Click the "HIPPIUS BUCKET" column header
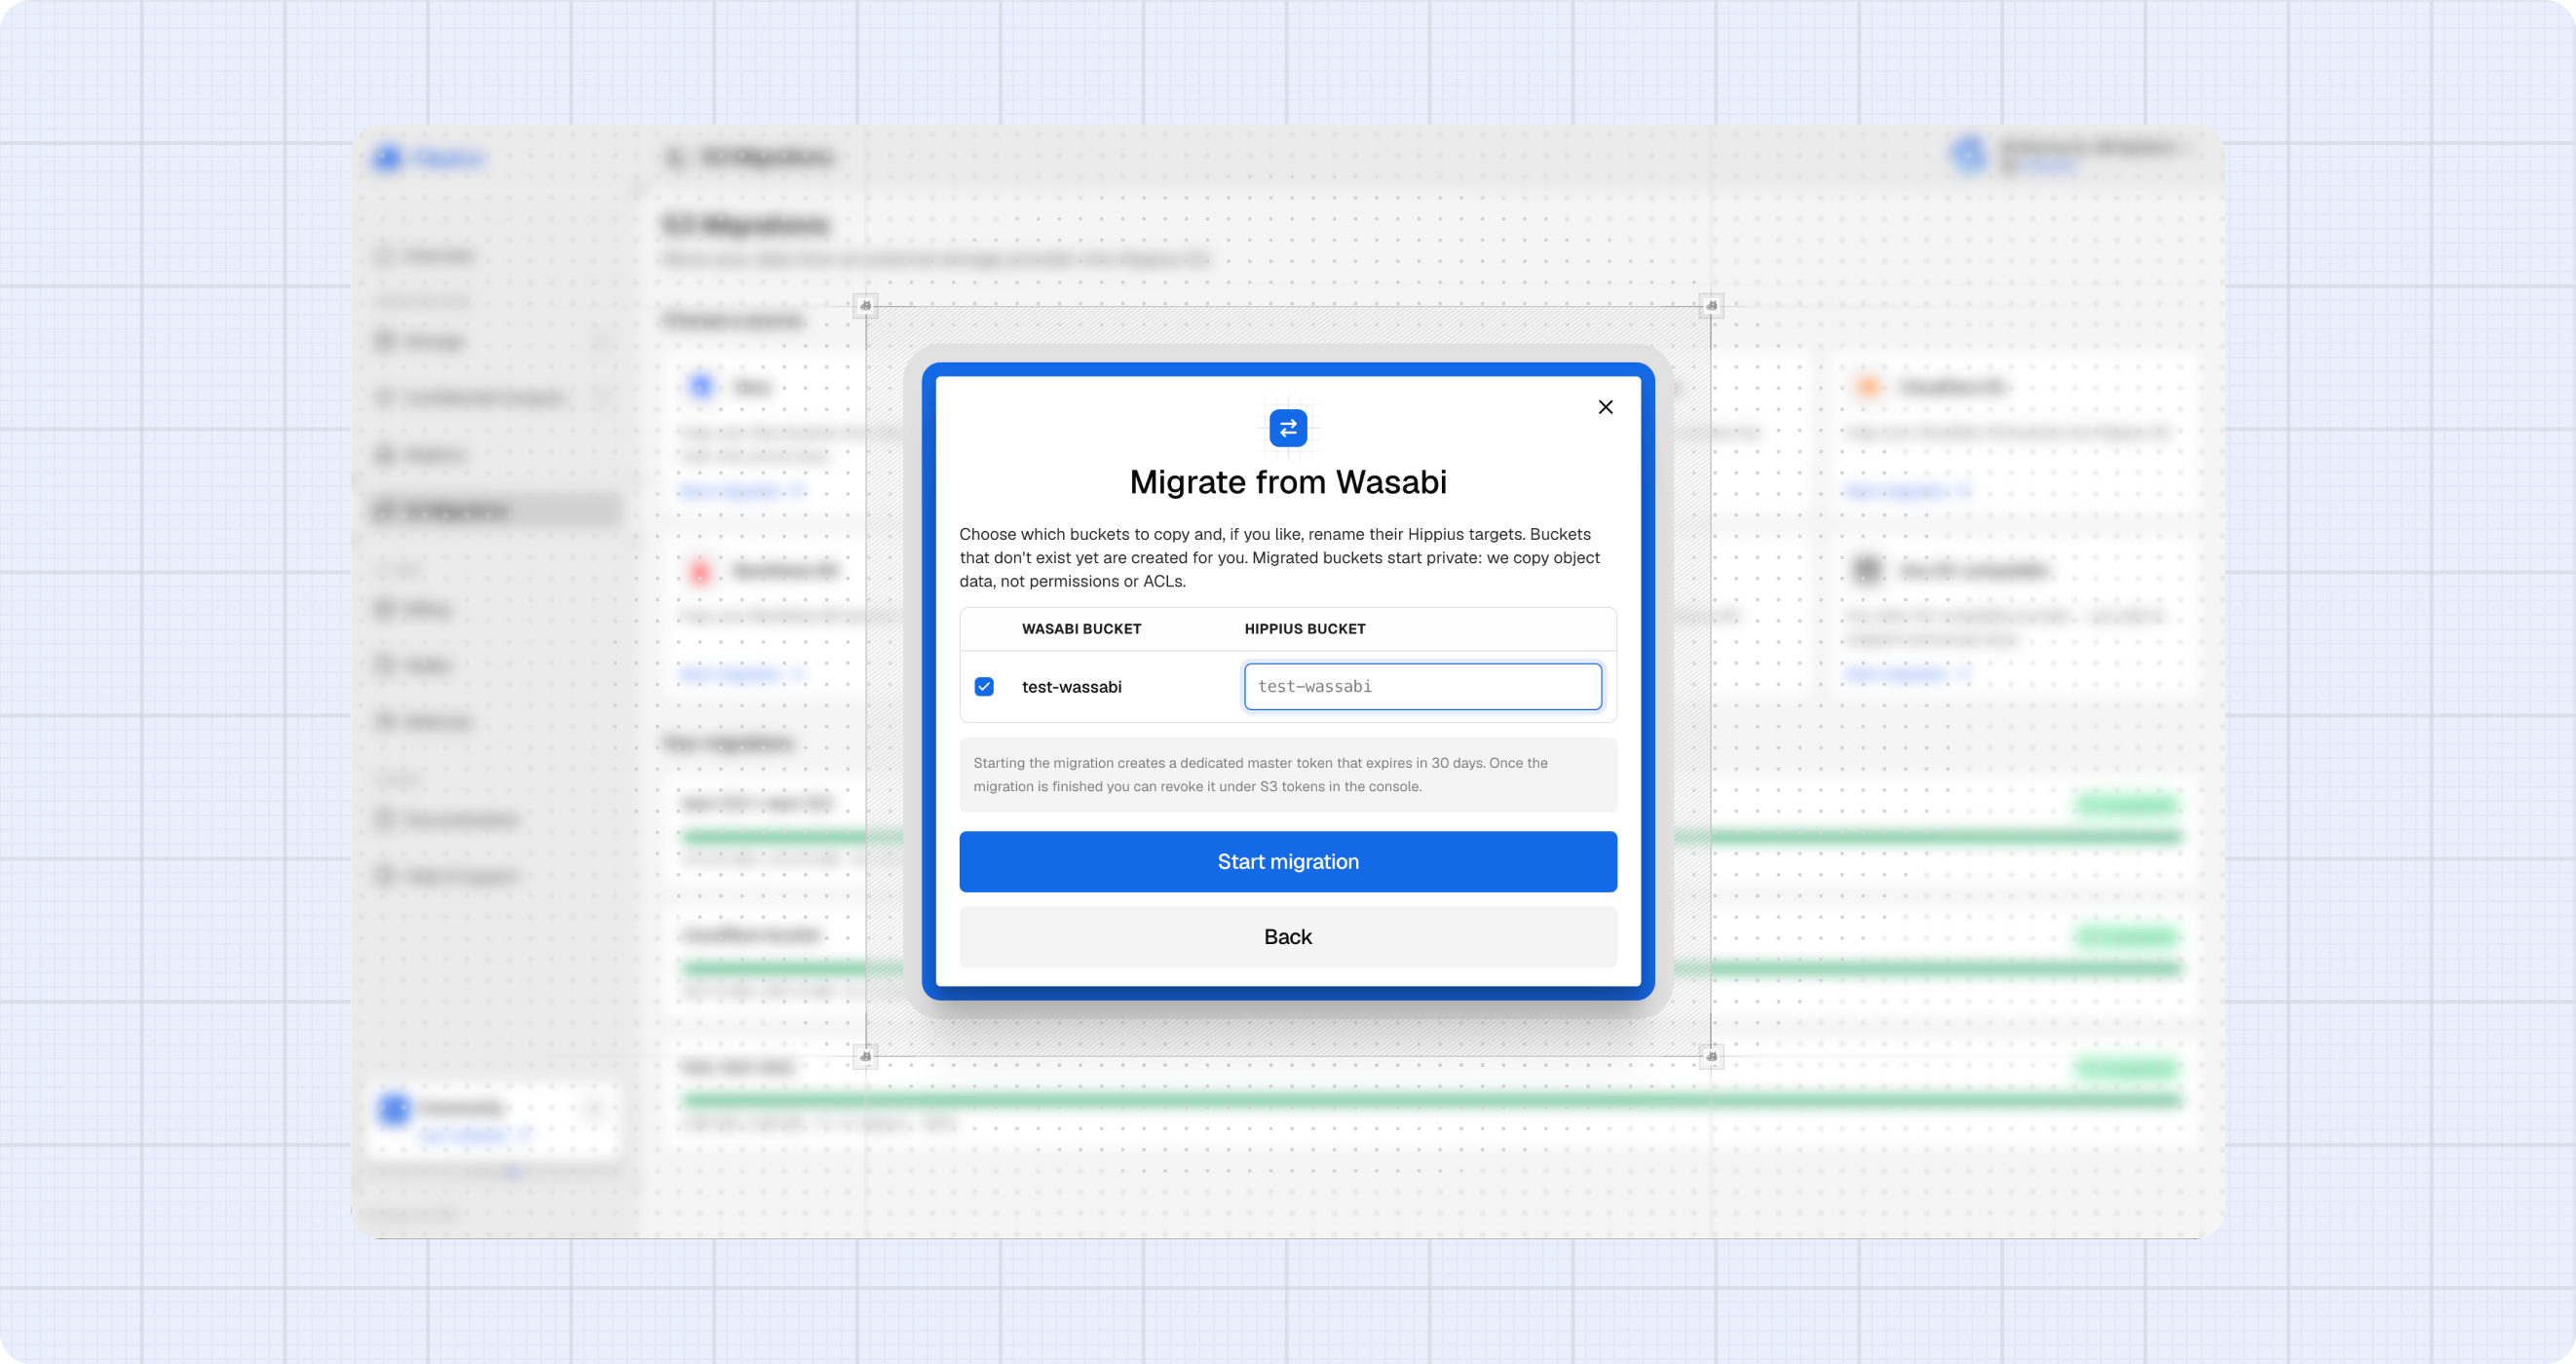 1305,629
